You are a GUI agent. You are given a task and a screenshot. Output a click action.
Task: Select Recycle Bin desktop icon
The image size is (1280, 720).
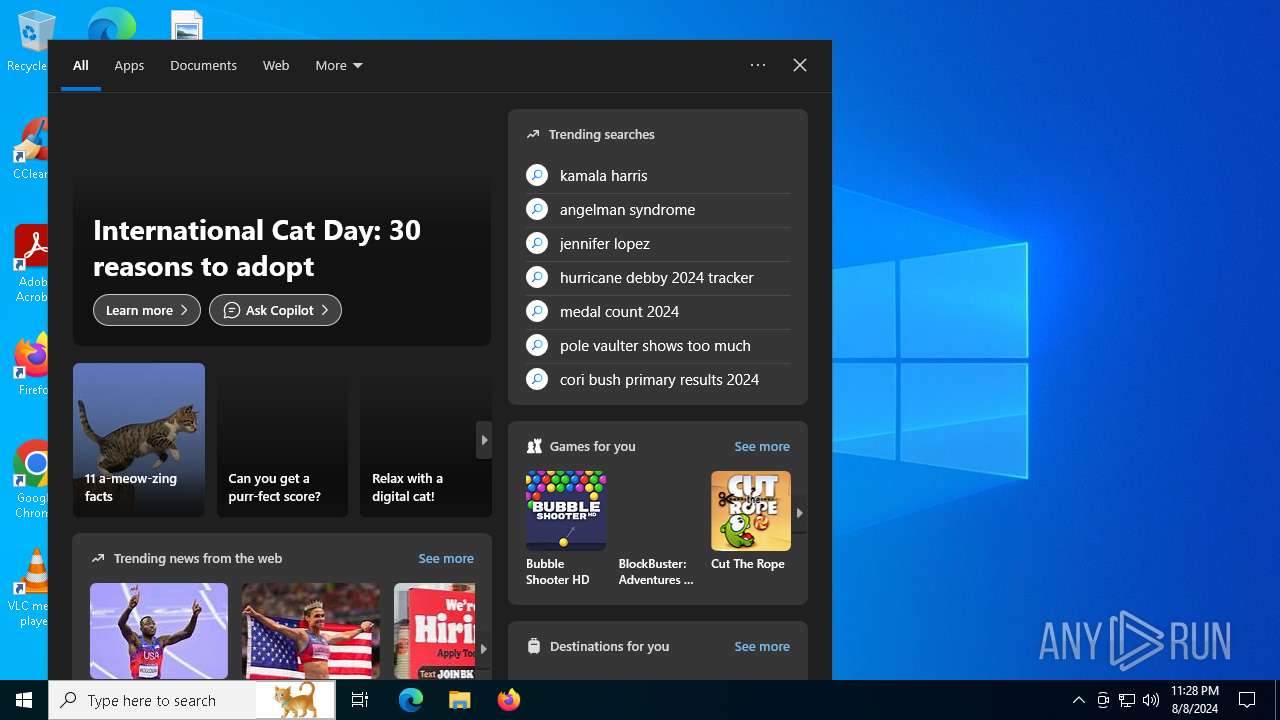(30, 42)
